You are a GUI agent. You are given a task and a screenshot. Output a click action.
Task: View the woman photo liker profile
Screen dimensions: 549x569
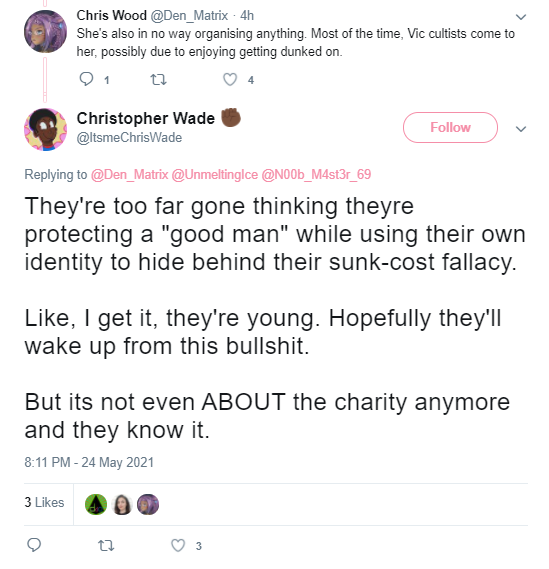pyautogui.click(x=122, y=504)
